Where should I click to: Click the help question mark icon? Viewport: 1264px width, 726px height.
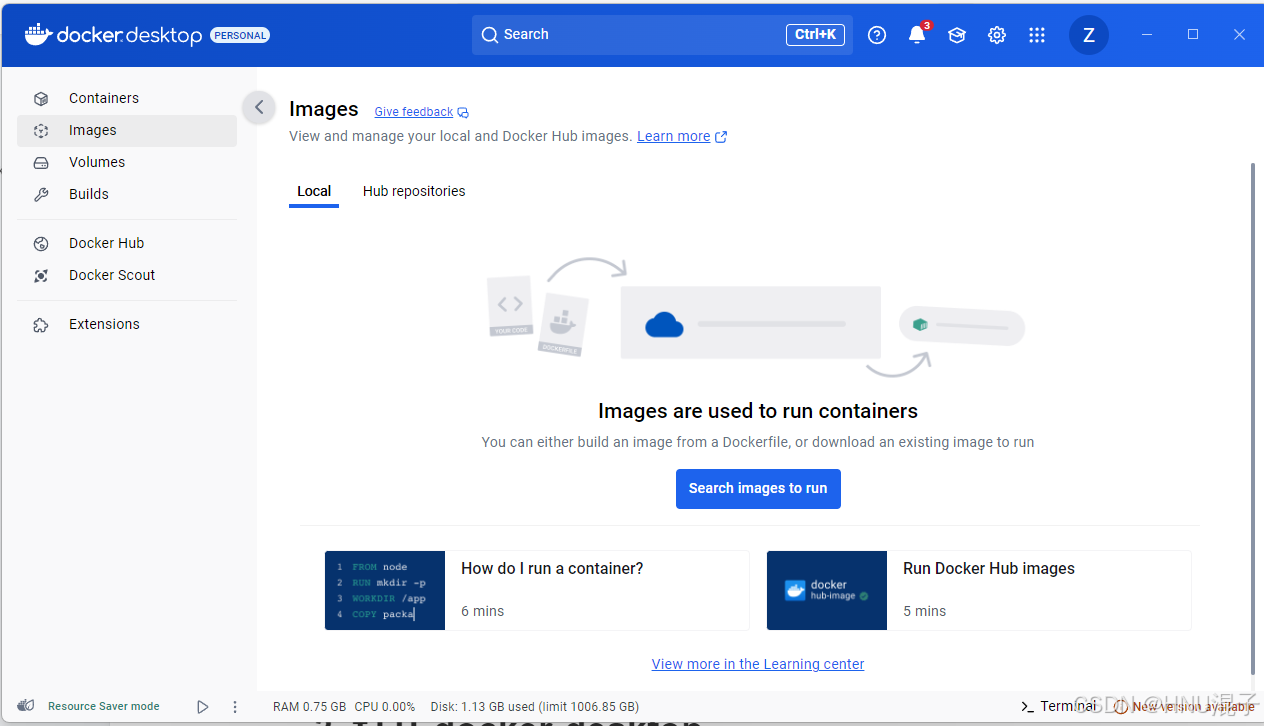click(x=877, y=34)
